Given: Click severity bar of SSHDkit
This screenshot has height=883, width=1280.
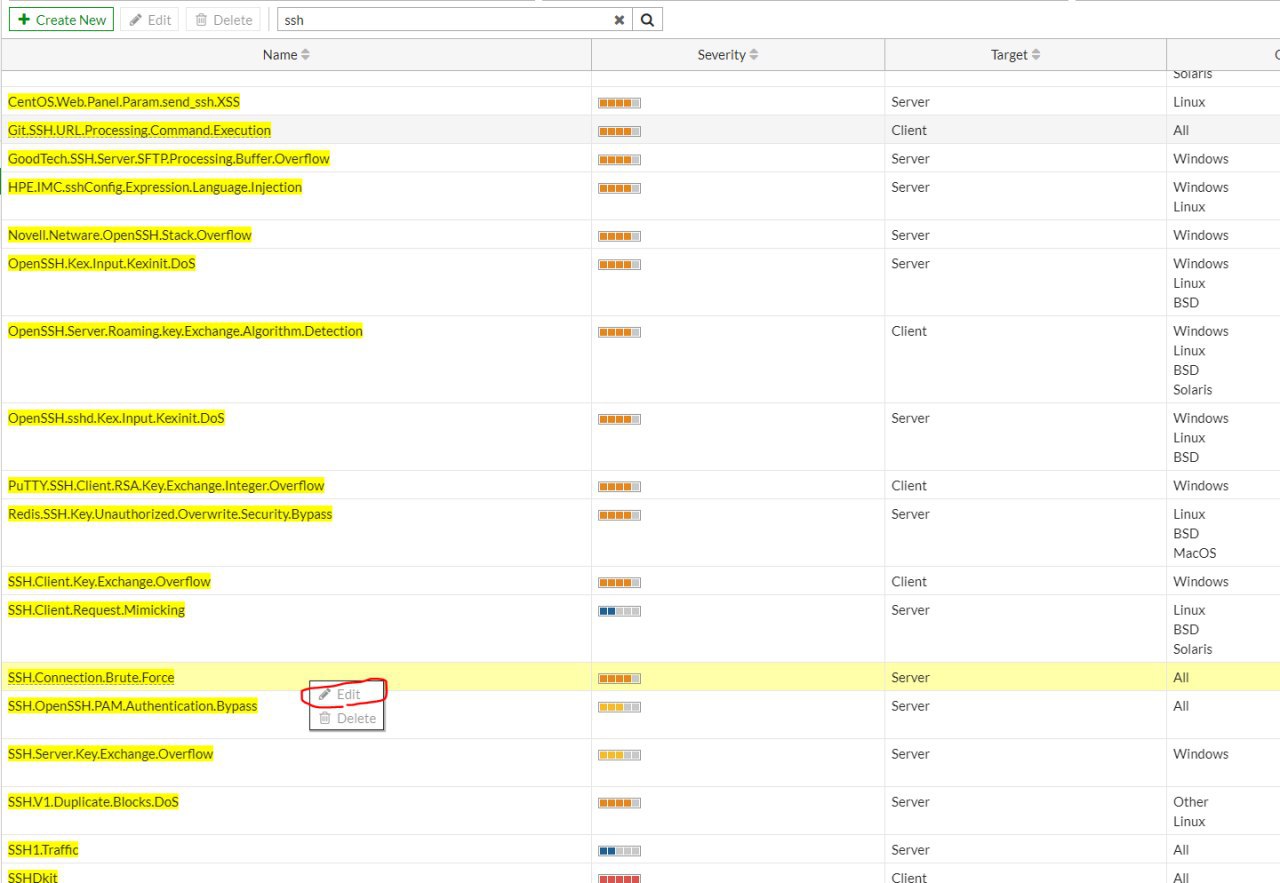Looking at the screenshot, I should pyautogui.click(x=619, y=878).
